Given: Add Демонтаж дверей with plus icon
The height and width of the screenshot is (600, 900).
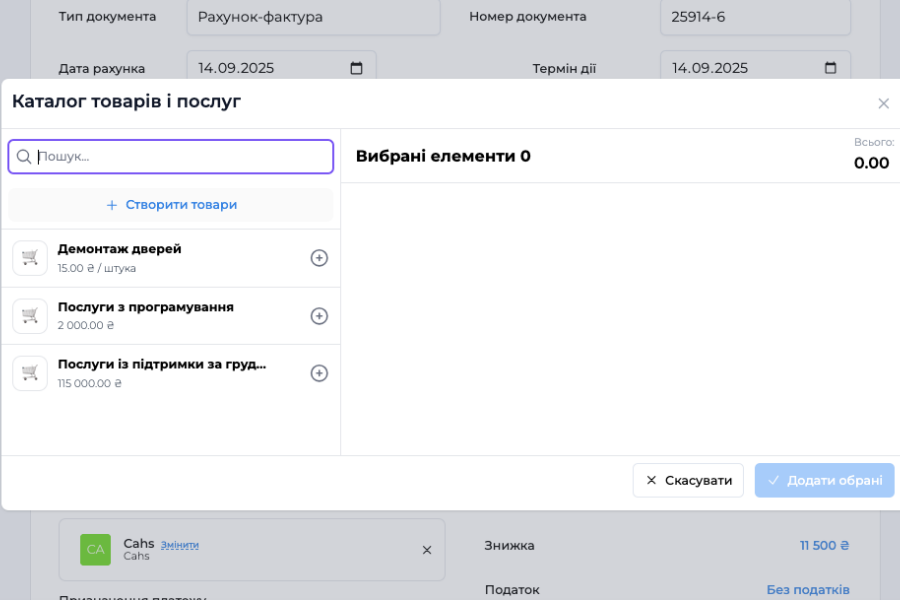Looking at the screenshot, I should pyautogui.click(x=319, y=258).
